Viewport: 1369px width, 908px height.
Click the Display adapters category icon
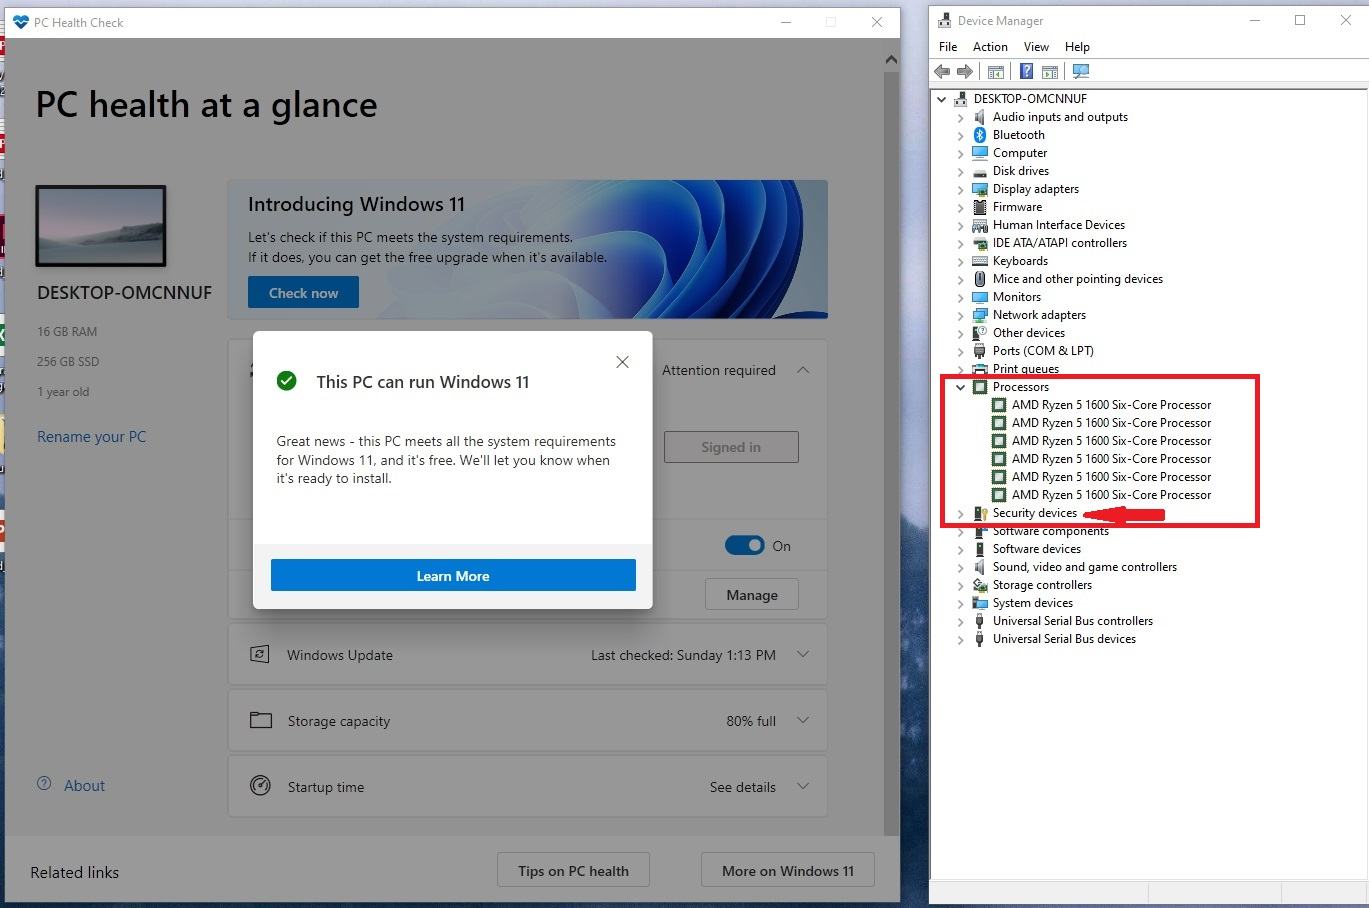point(980,189)
